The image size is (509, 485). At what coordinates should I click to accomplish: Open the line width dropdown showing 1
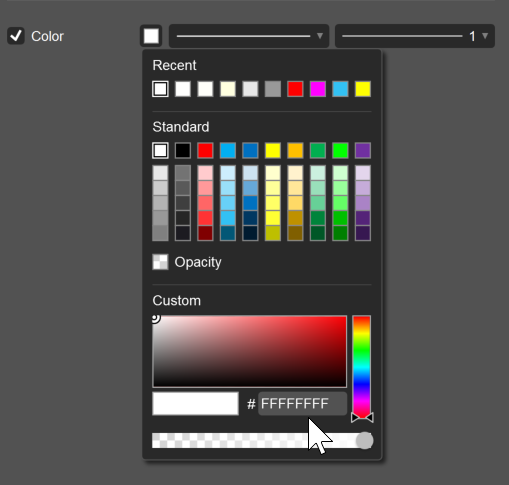pyautogui.click(x=415, y=36)
